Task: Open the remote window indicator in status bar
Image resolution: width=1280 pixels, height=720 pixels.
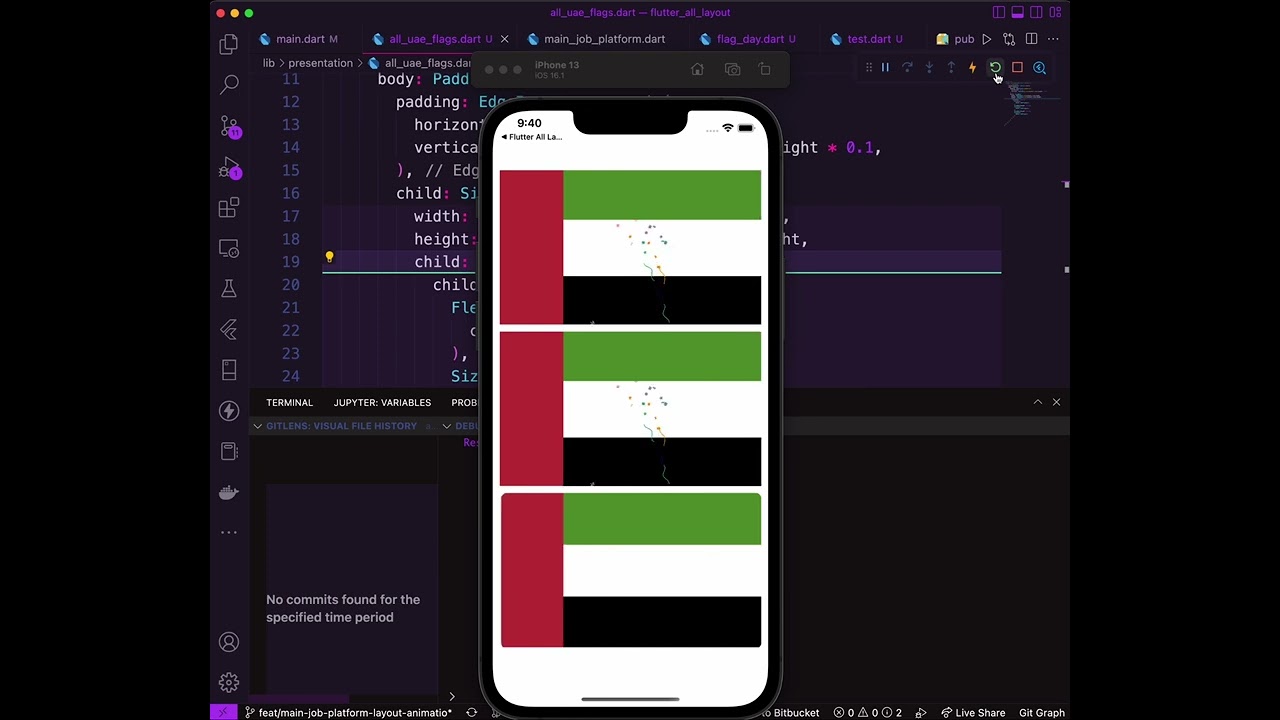Action: click(223, 713)
